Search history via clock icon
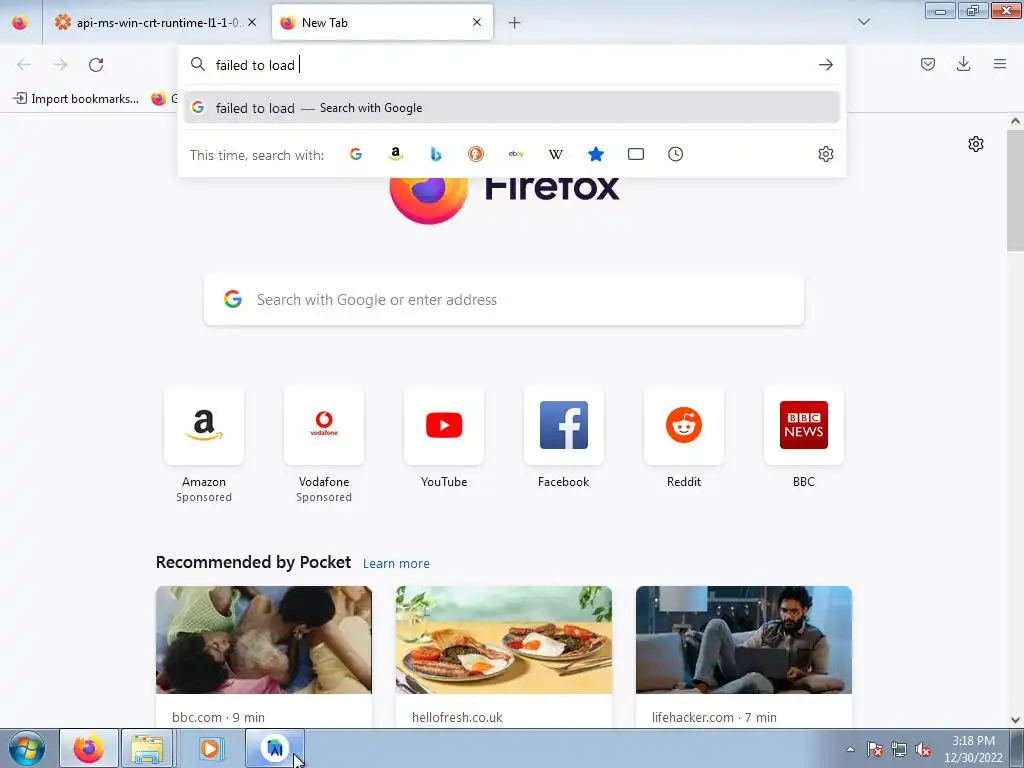This screenshot has height=768, width=1024. click(675, 154)
